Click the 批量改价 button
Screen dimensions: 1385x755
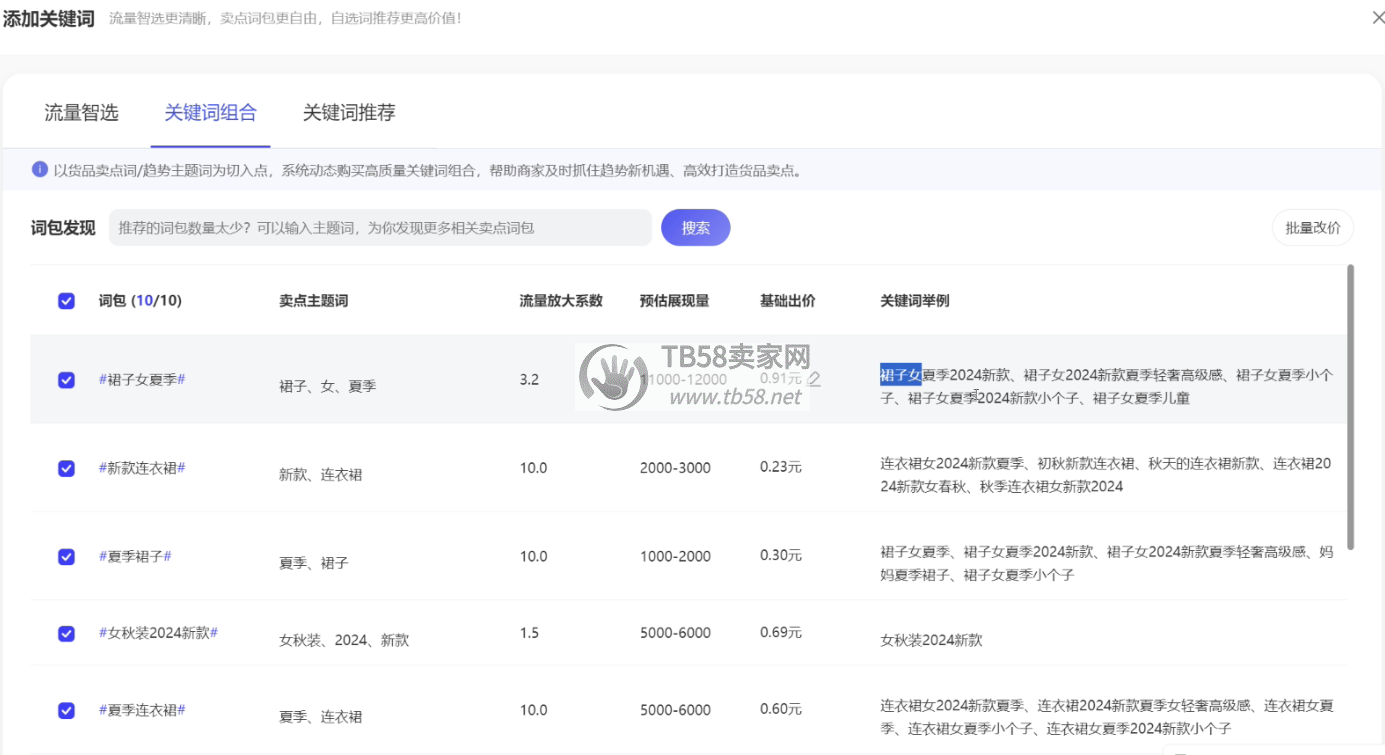1312,228
